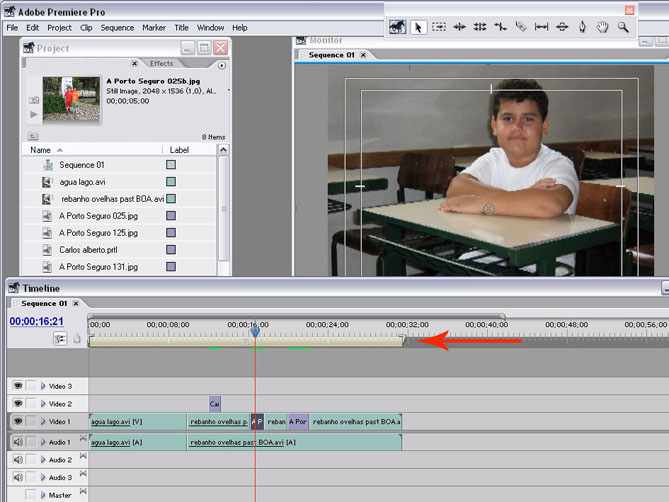669x502 pixels.
Task: Select the Hand tool
Action: click(602, 27)
